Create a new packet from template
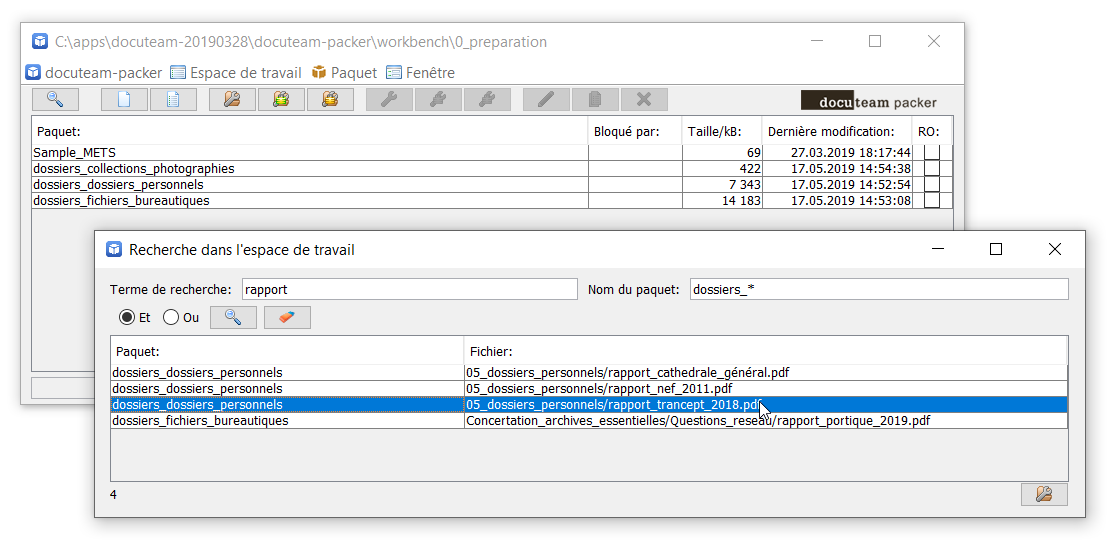1112x543 pixels. tap(174, 100)
